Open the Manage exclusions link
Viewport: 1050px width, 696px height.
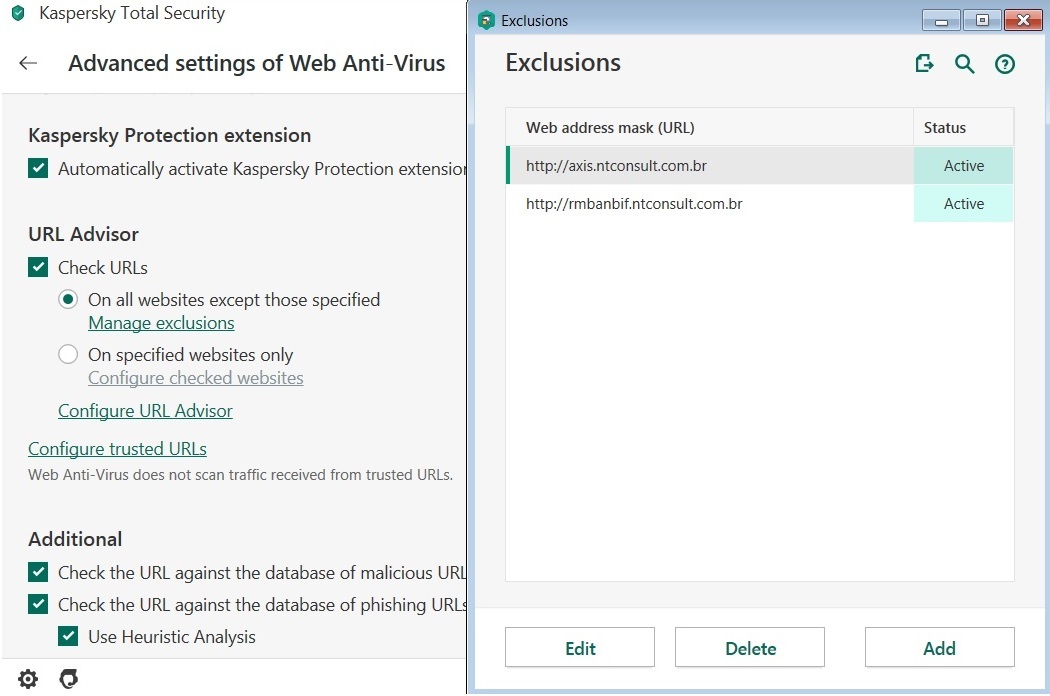(161, 323)
